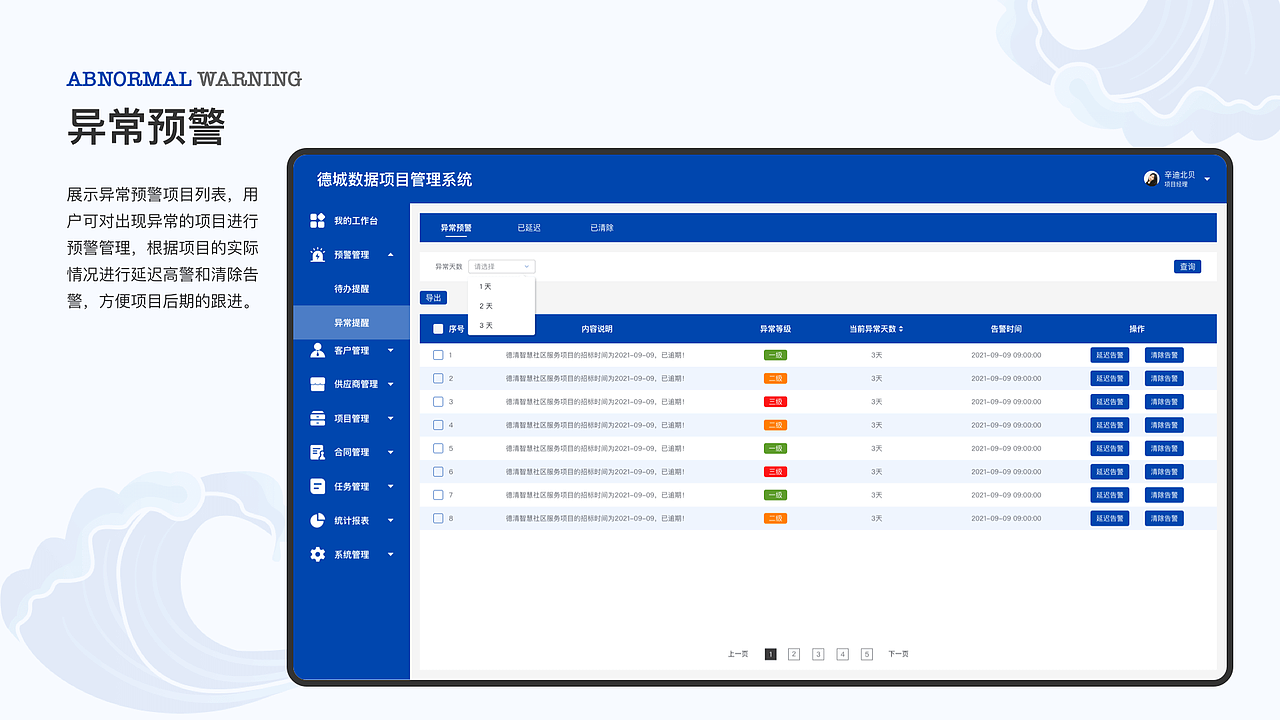This screenshot has height=720, width=1280.
Task: Expand the 项目管理 menu arrow
Action: point(391,418)
